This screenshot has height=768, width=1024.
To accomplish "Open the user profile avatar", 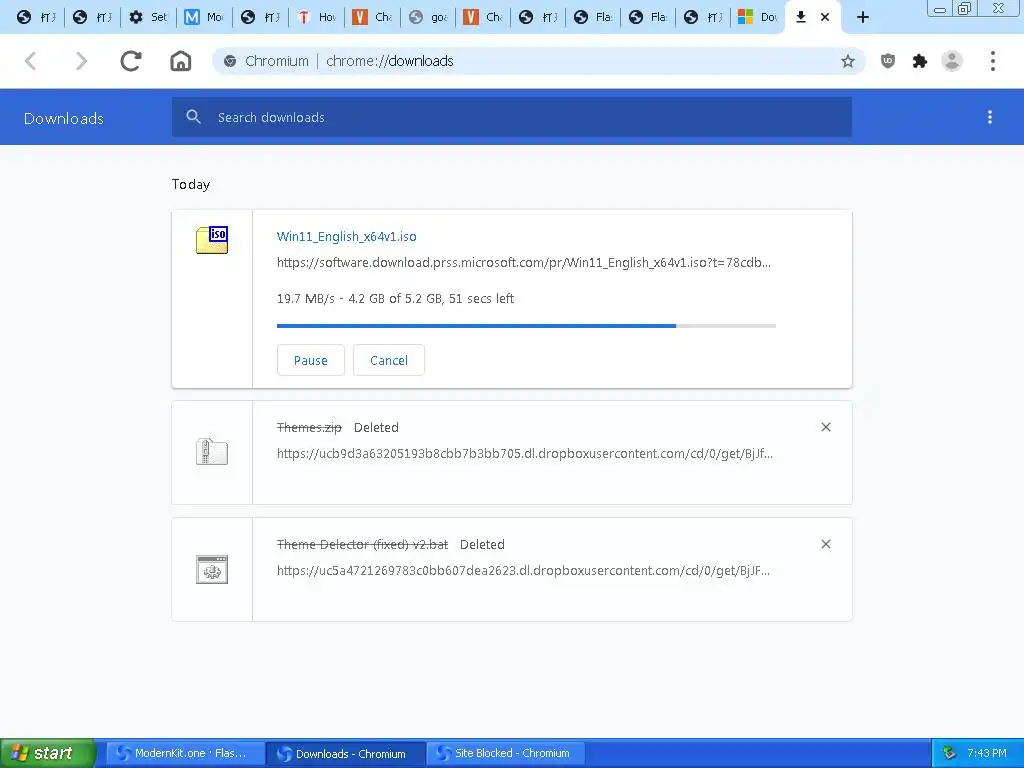I will point(952,61).
